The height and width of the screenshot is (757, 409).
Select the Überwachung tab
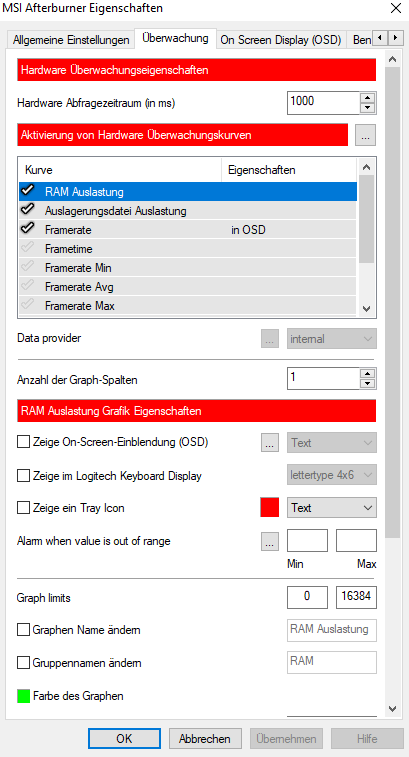click(x=175, y=38)
